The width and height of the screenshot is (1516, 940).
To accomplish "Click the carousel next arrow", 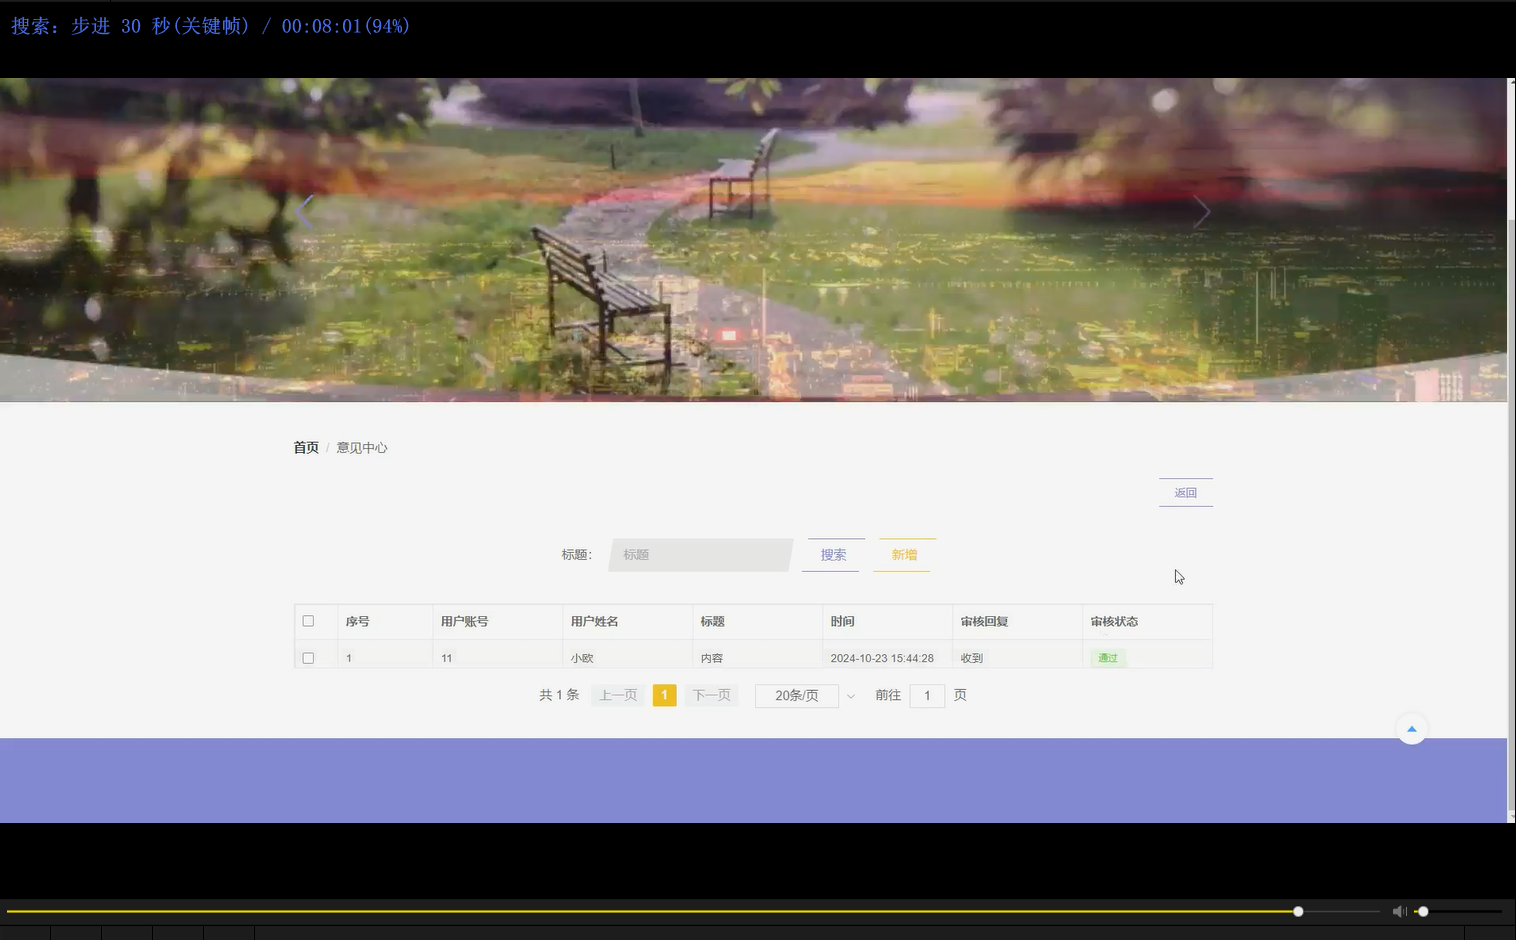I will click(x=1202, y=212).
